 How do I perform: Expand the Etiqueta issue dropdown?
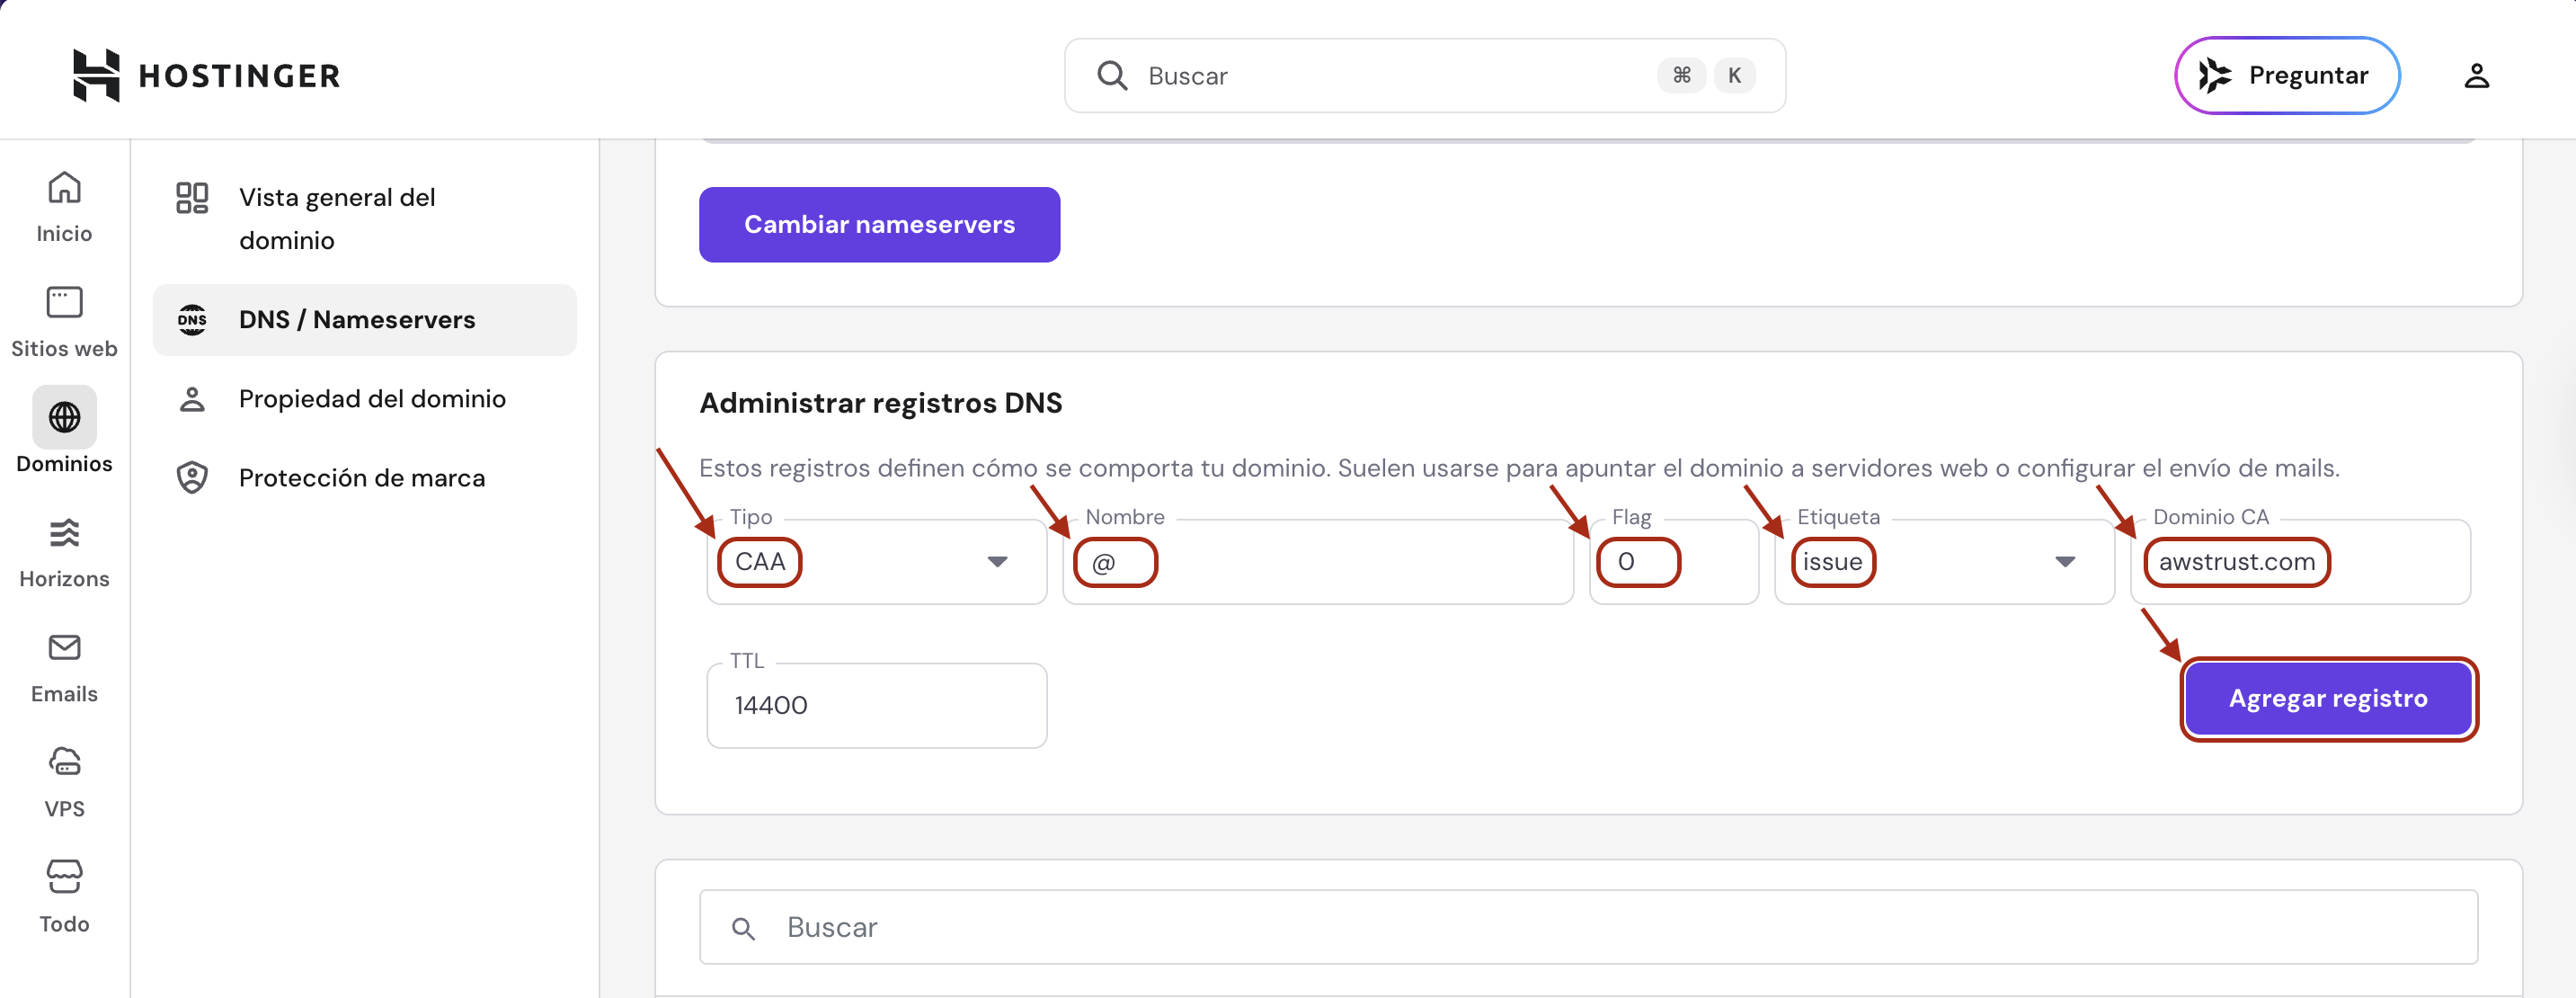(x=2064, y=562)
